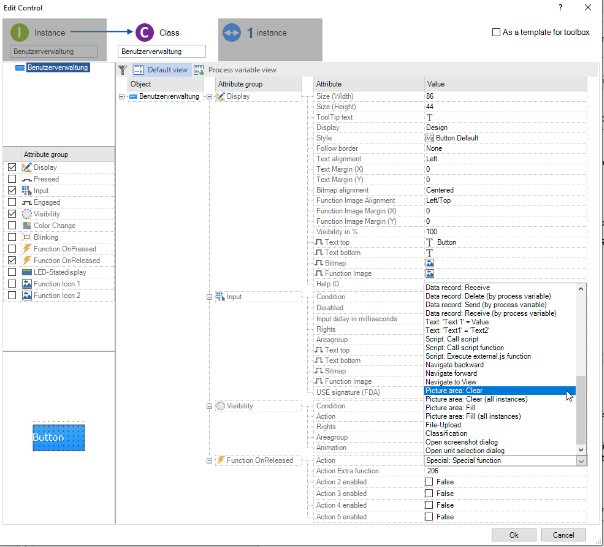
Task: Toggle the Function OnReleased group checkbox
Action: click(x=12, y=260)
